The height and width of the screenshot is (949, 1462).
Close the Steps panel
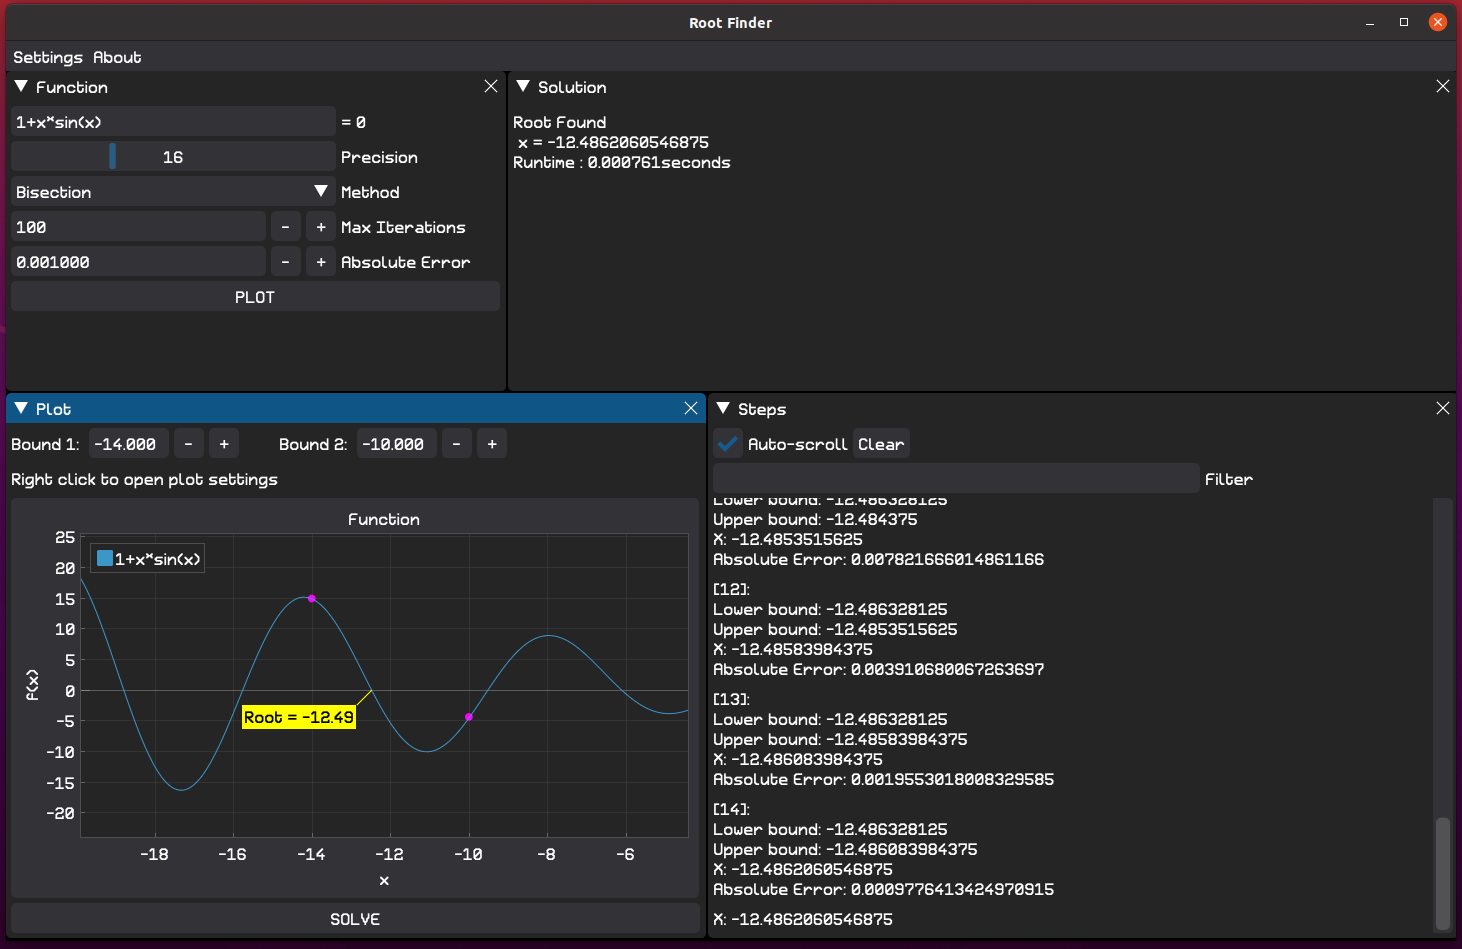pos(1443,409)
